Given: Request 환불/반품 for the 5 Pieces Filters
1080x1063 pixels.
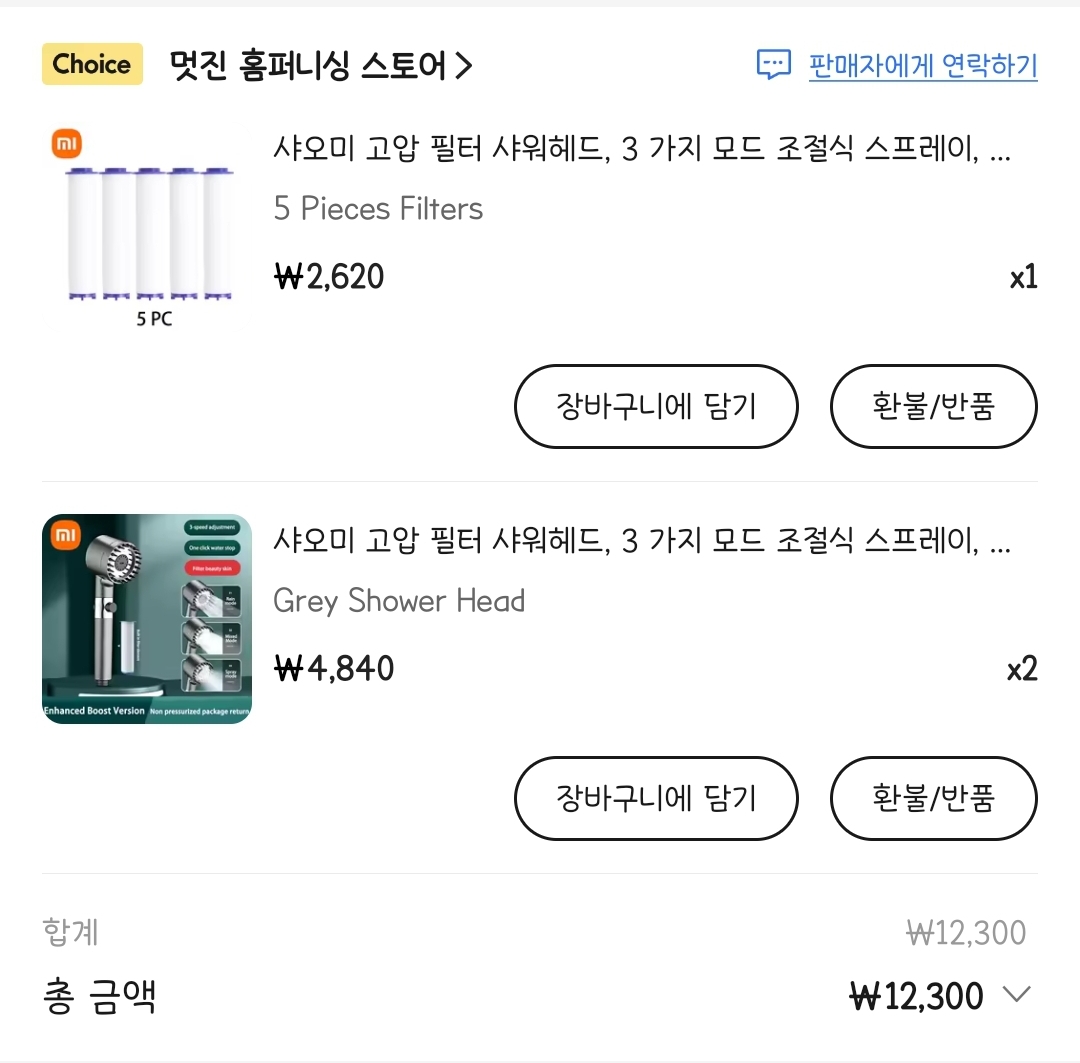Looking at the screenshot, I should (x=933, y=407).
